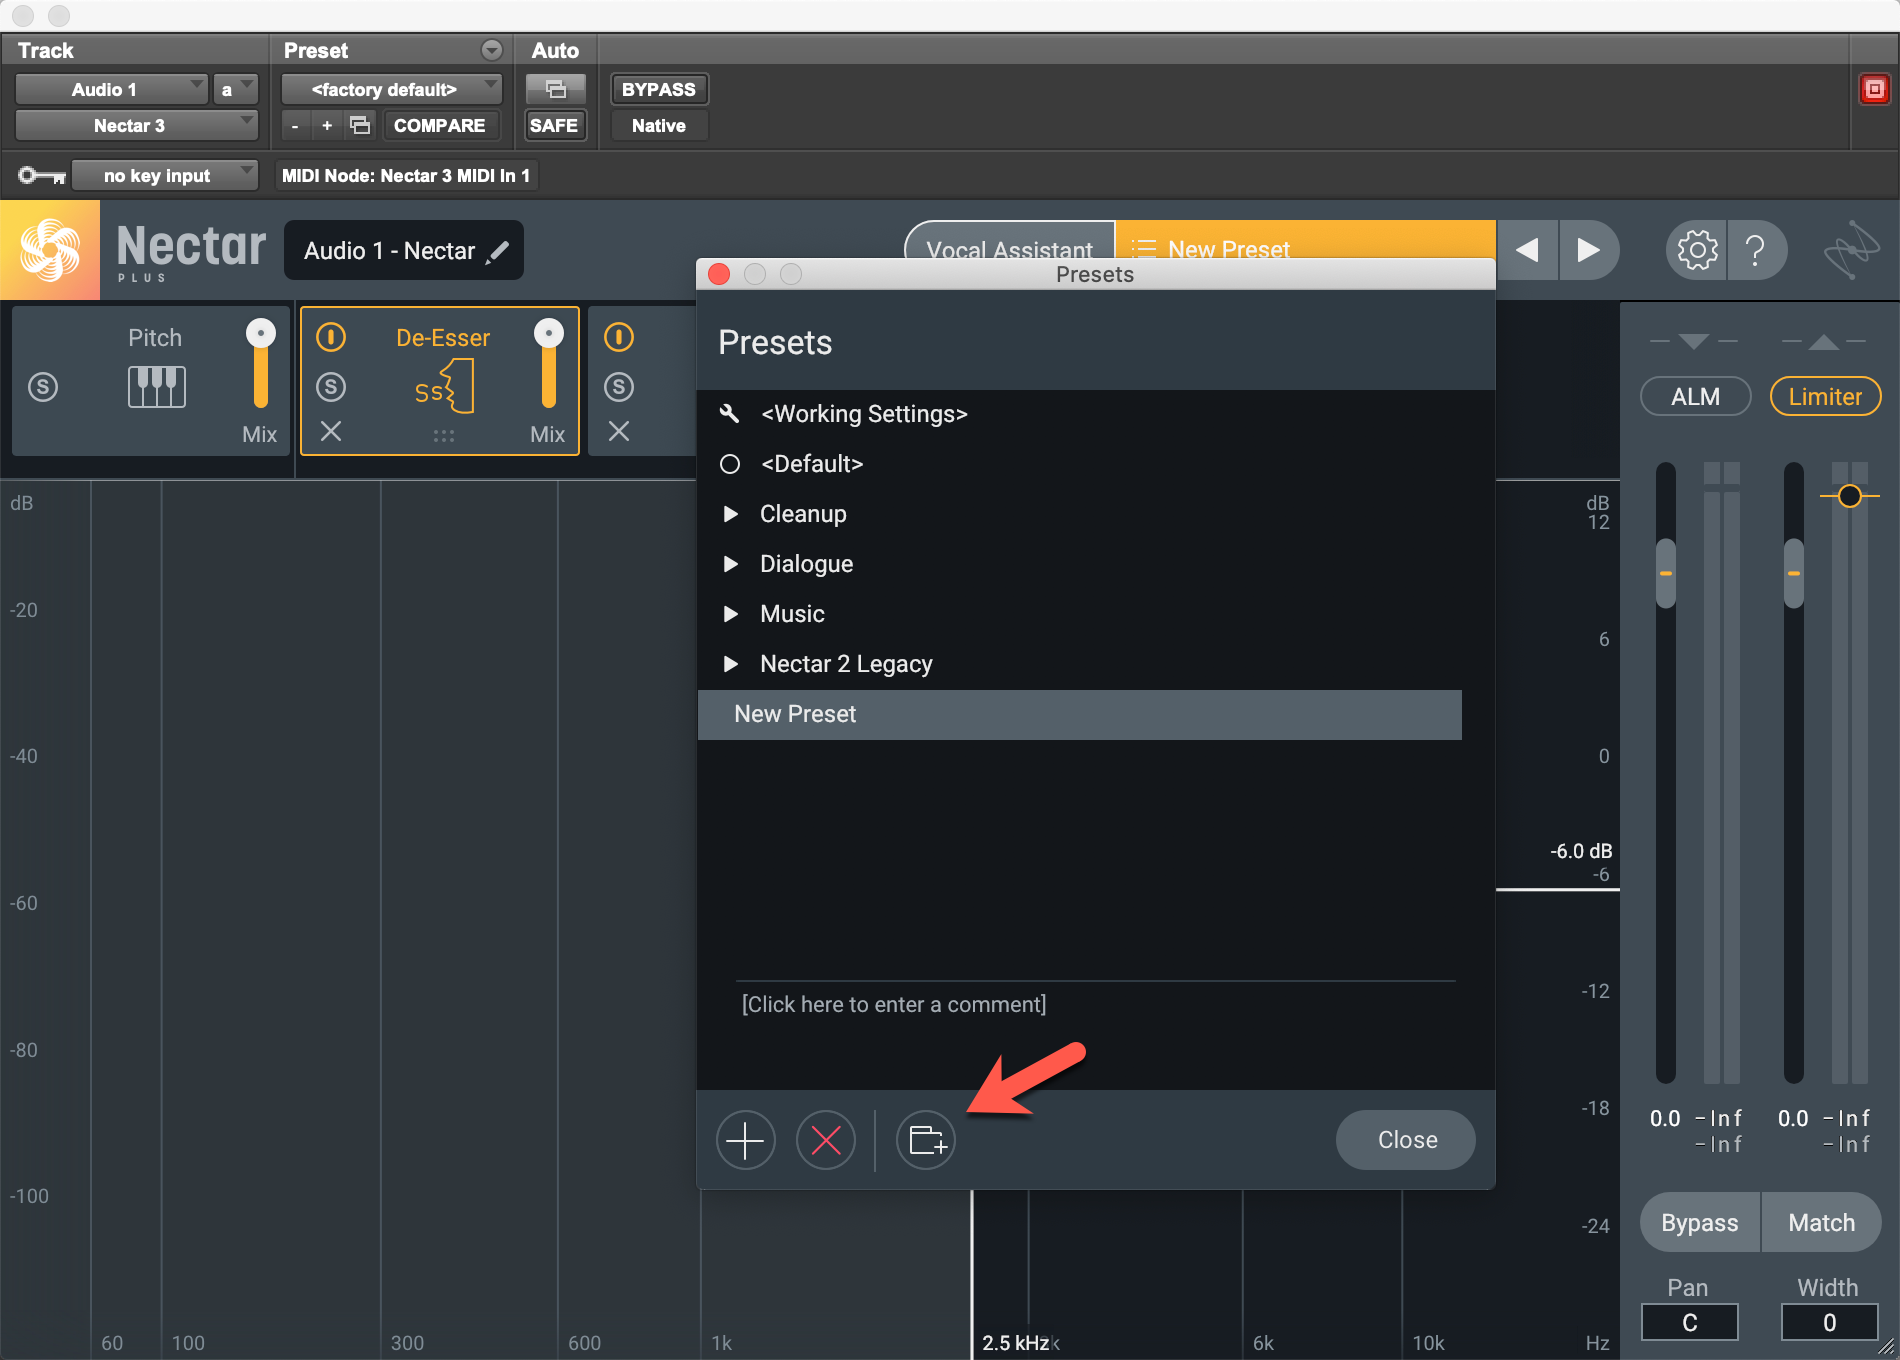Open the help question mark icon
1900x1360 pixels.
point(1755,250)
